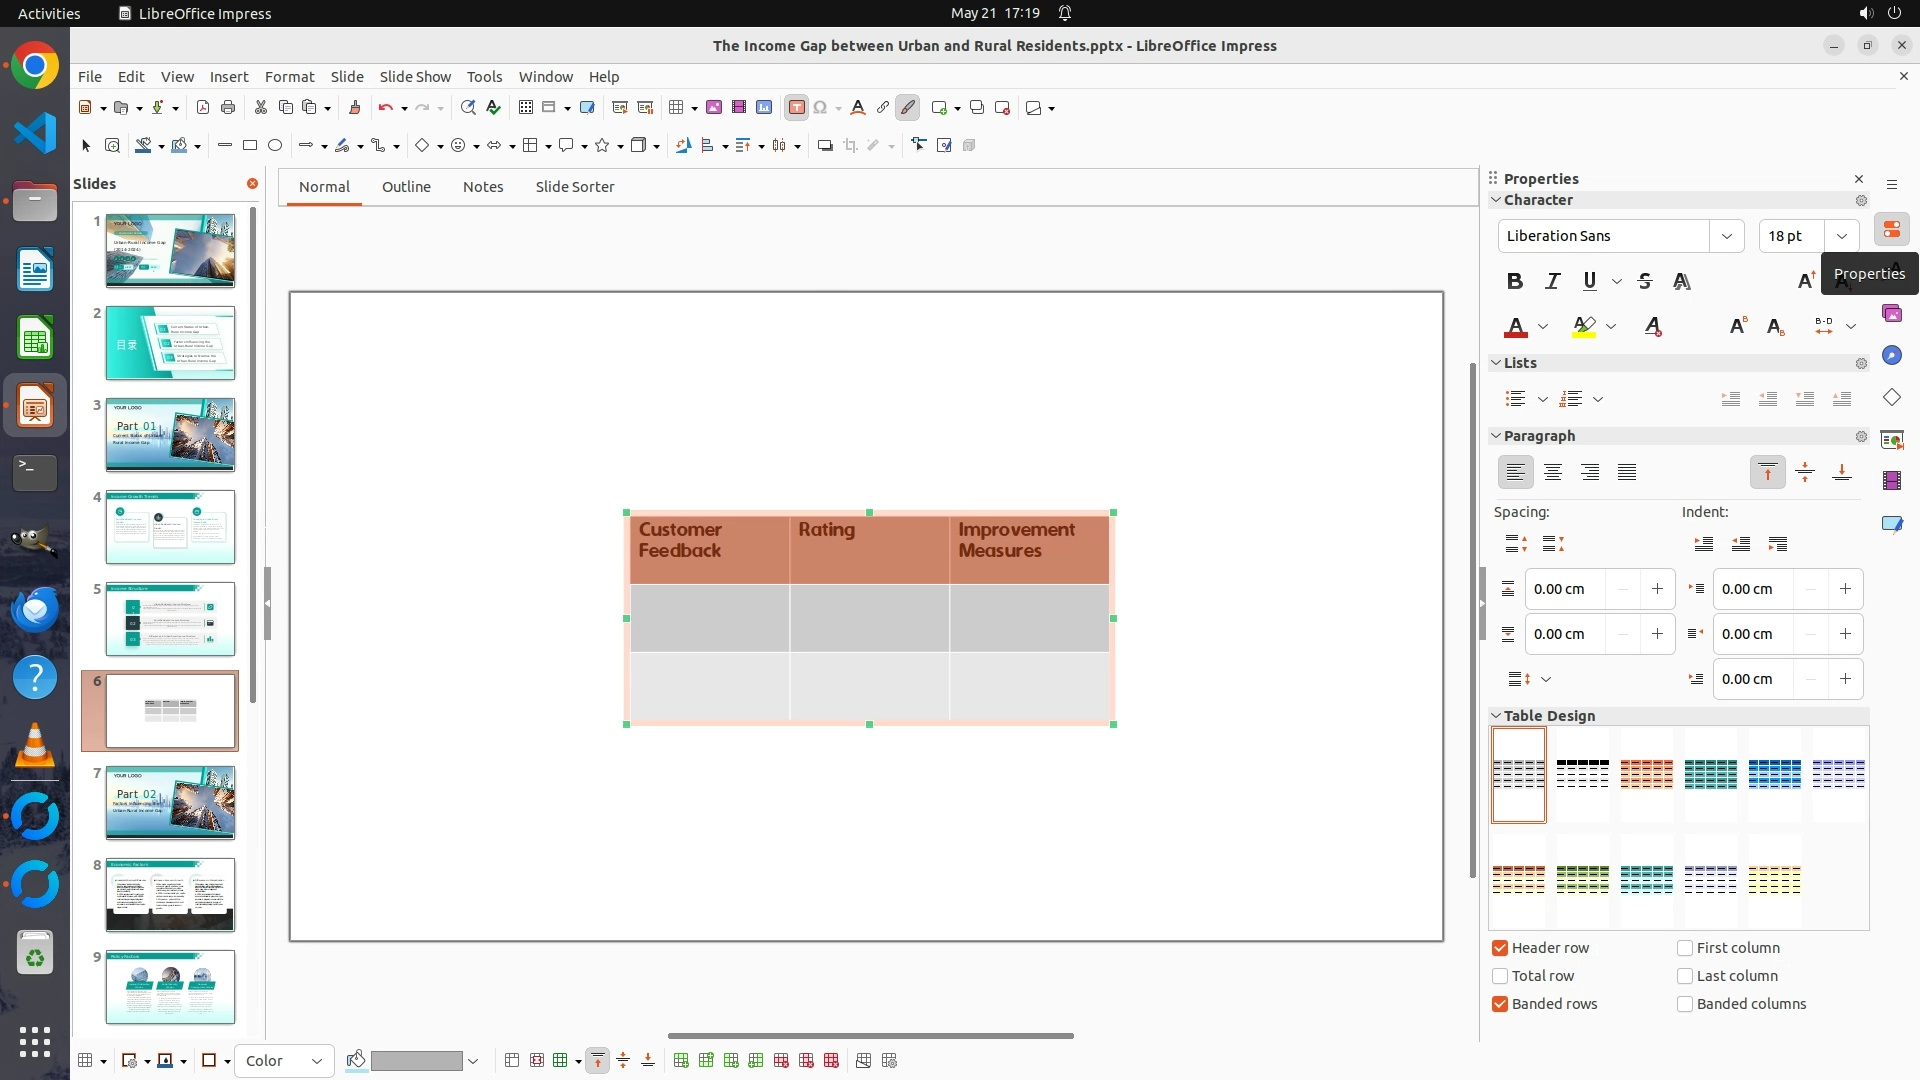Increase above paragraph spacing with plus
The image size is (1920, 1080).
(x=1657, y=589)
